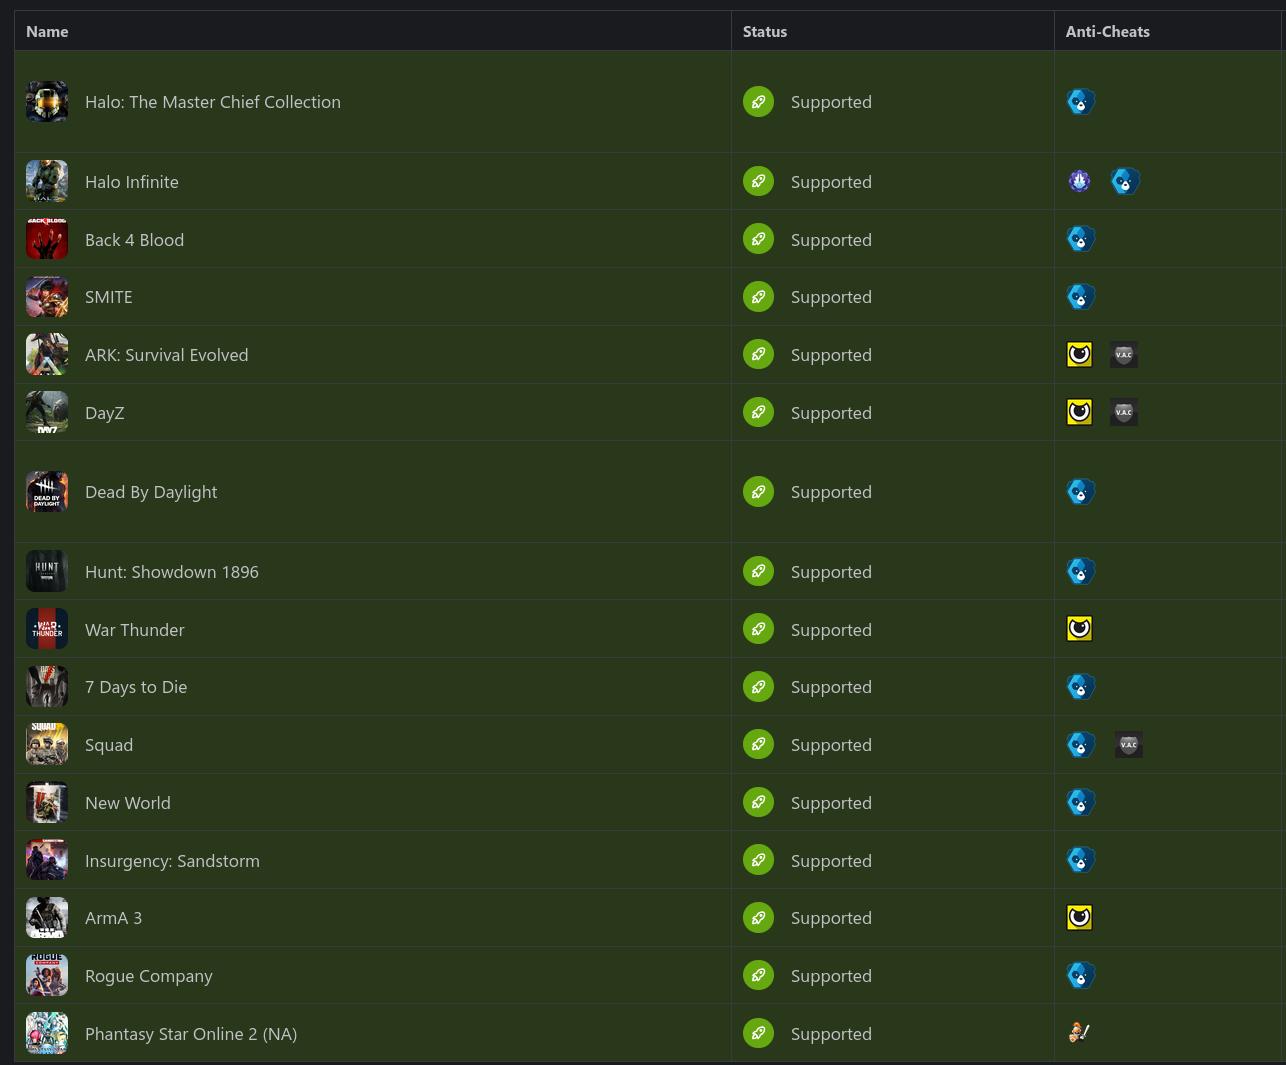This screenshot has width=1286, height=1065.
Task: Click Easy Anti-Cheat icon for Dead By Daylight
Action: [x=1080, y=492]
